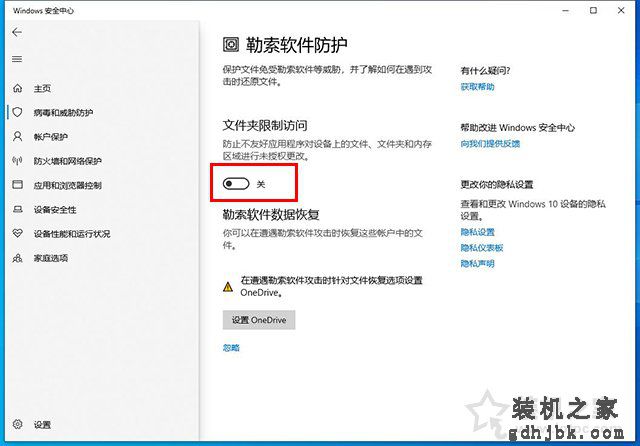This screenshot has width=640, height=446.
Task: Click the ransomware protection header icon
Action: pos(231,44)
